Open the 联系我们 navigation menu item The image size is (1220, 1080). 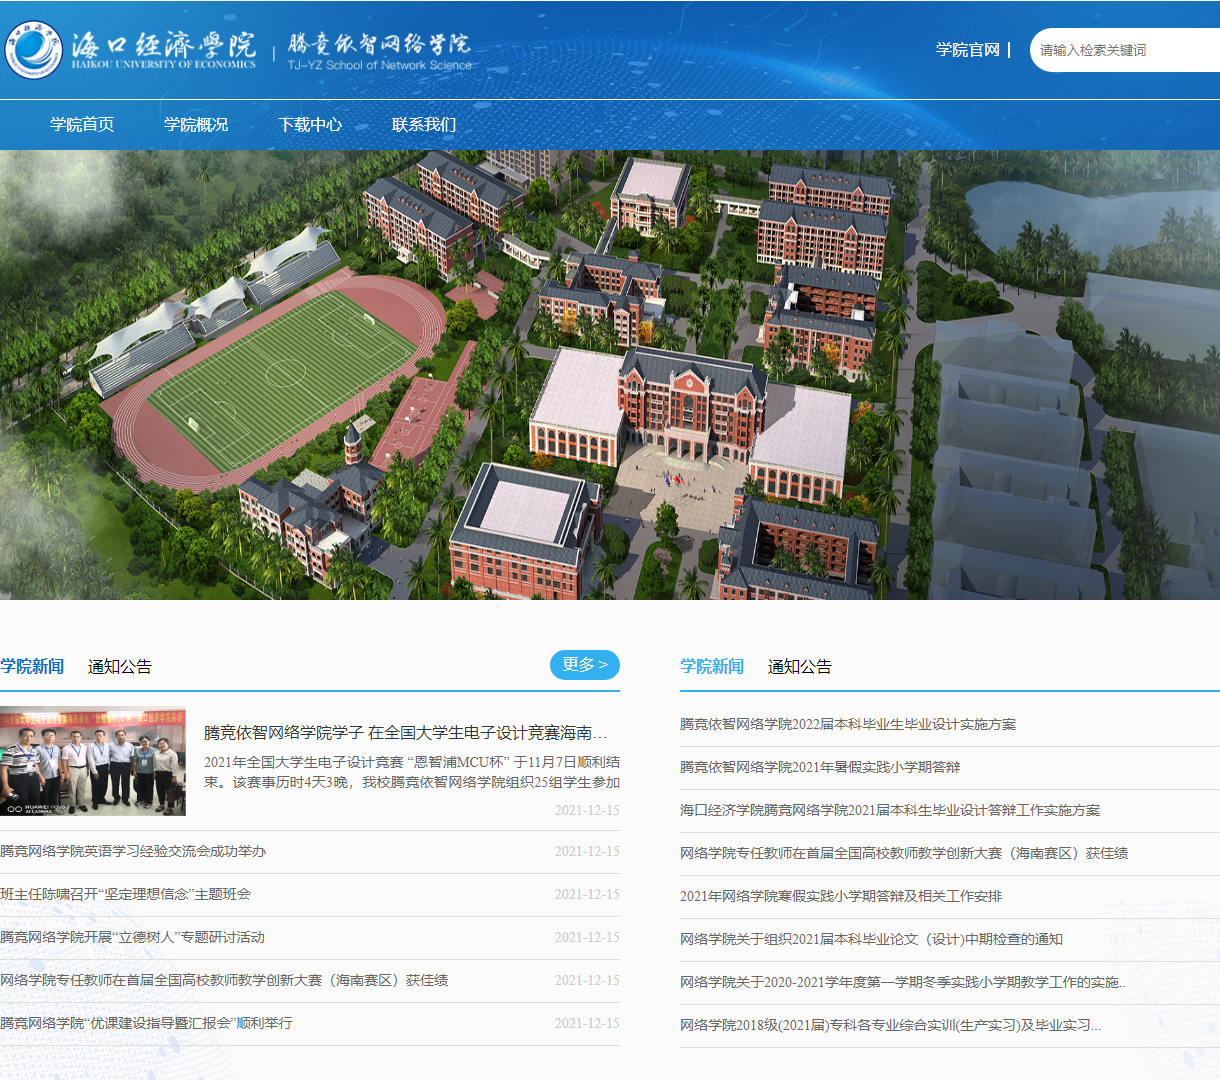(424, 124)
